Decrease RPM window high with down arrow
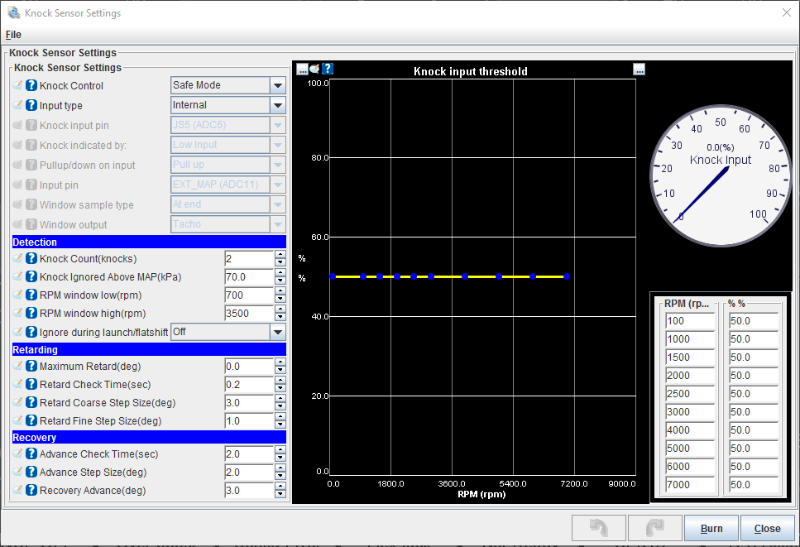800x547 pixels. [x=280, y=317]
